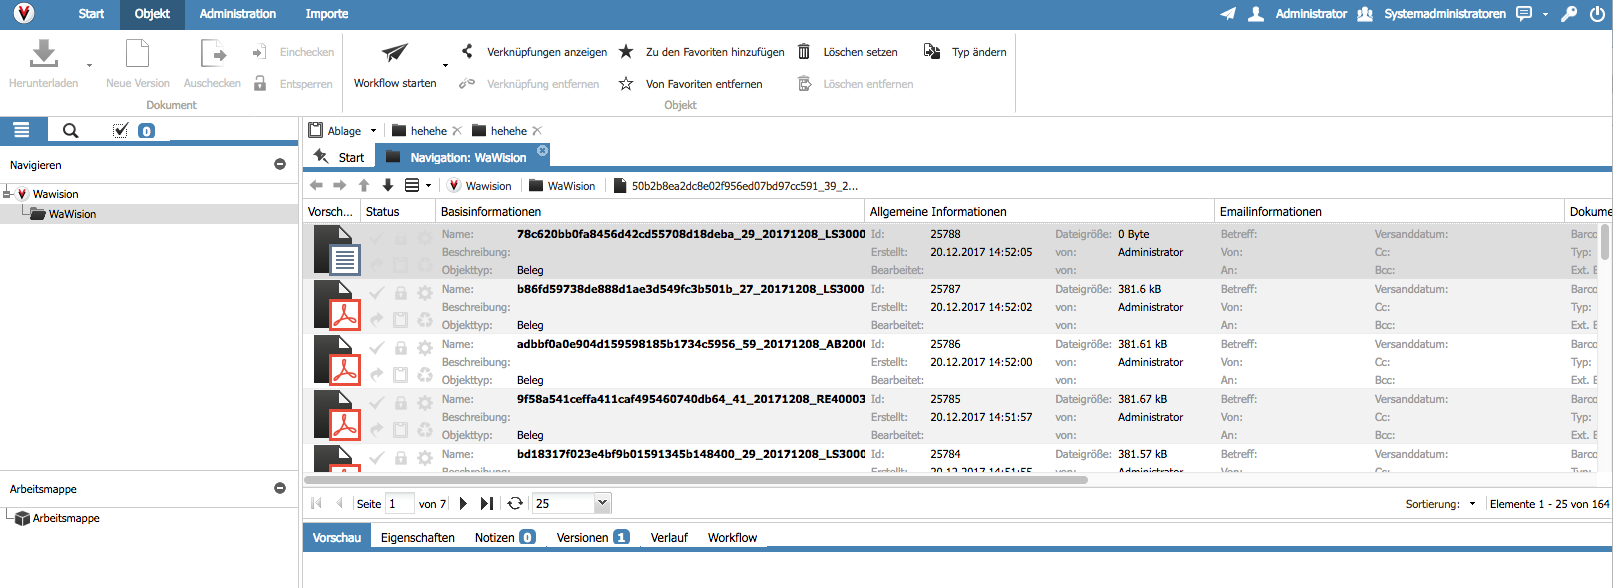Jump to last page icon
Screen dimensions: 1613x588
point(487,504)
